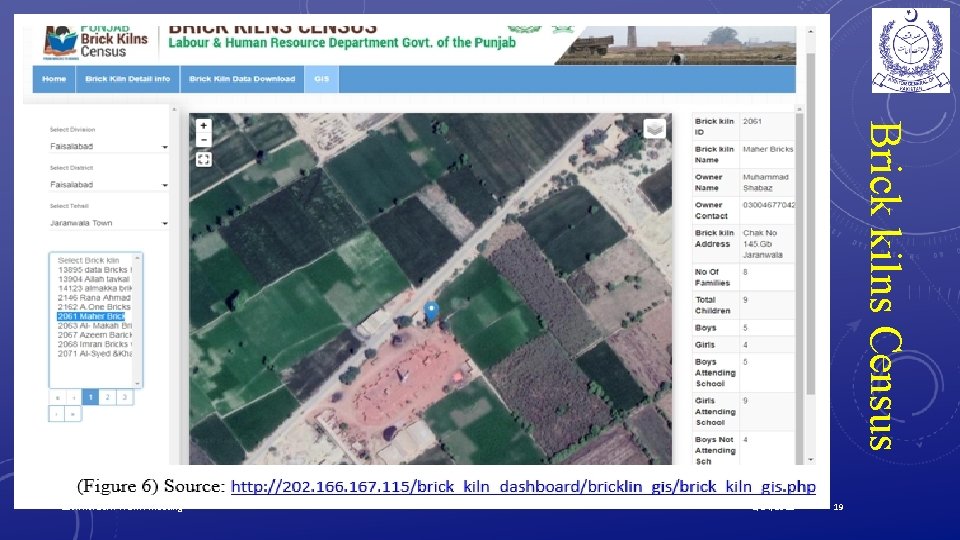Open the map layers switcher

(x=654, y=129)
